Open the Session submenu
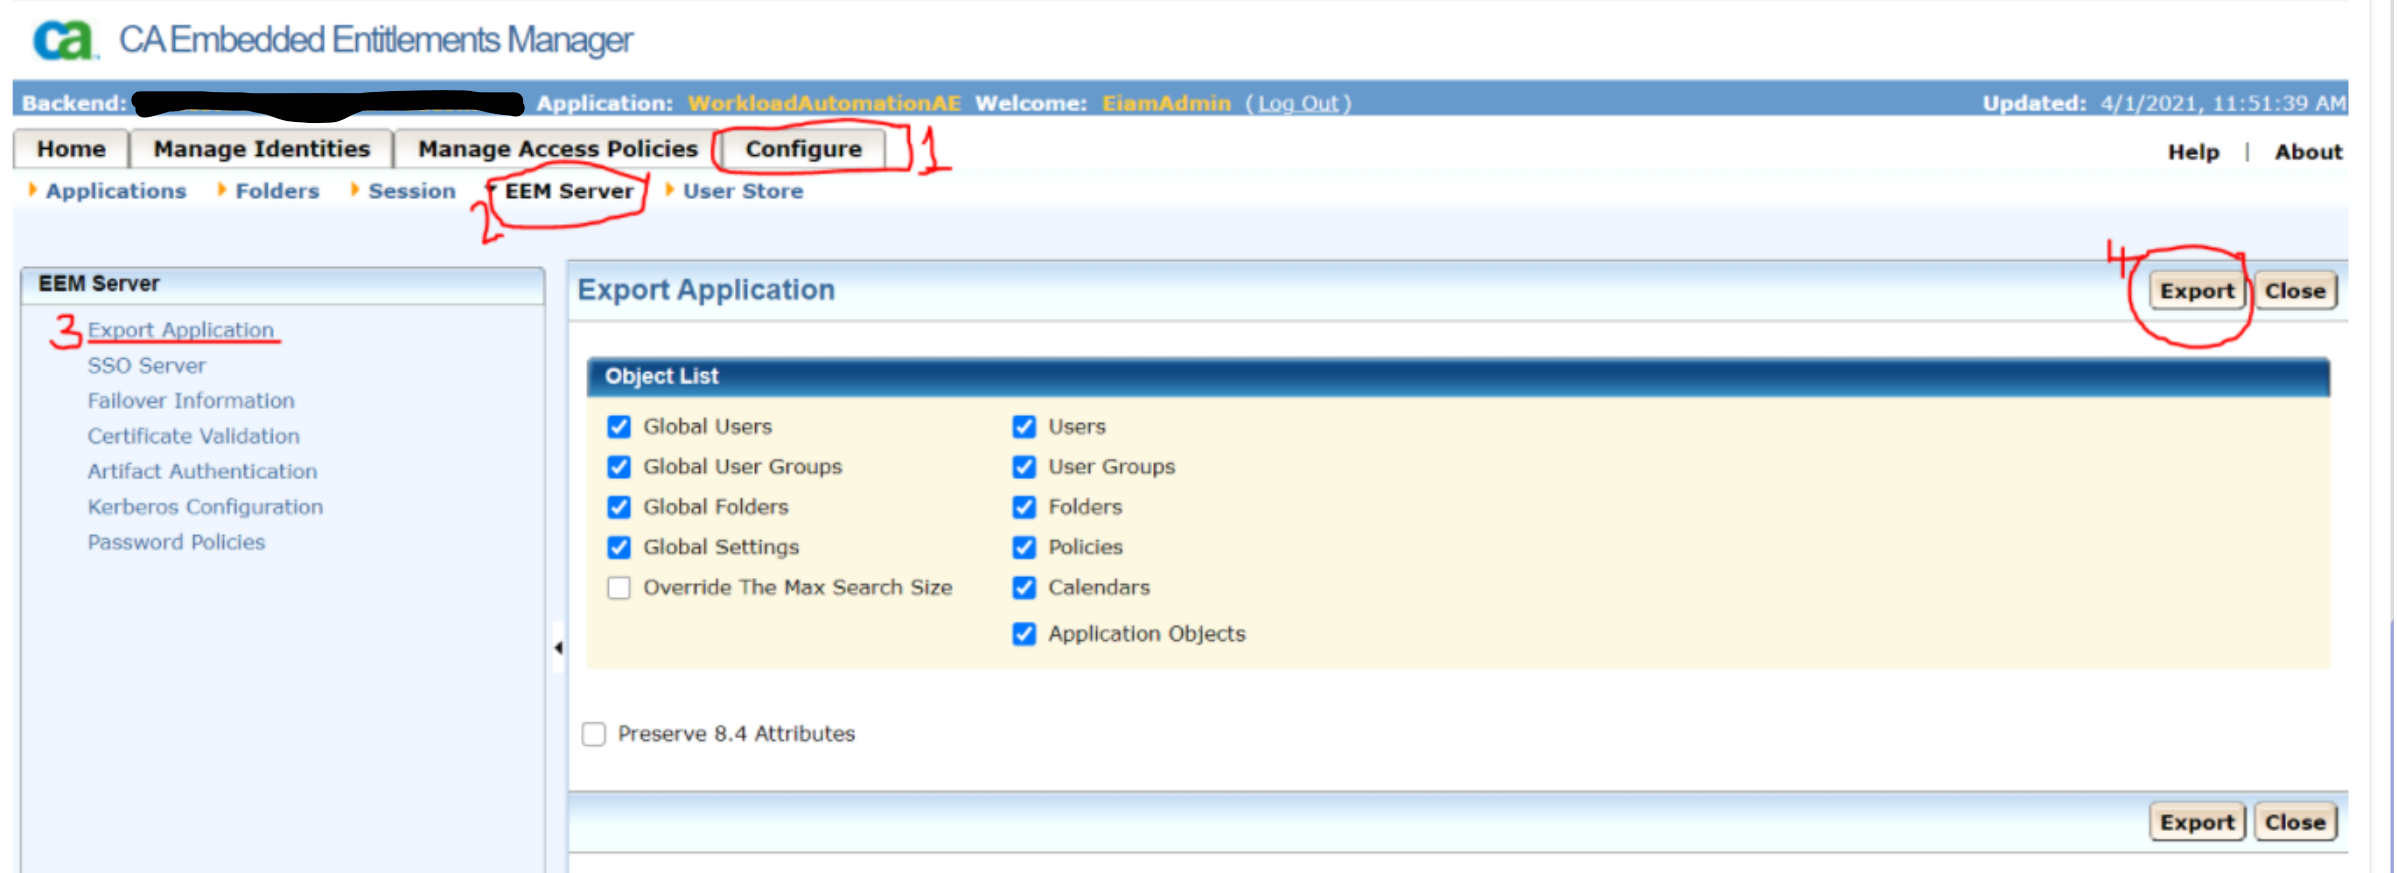The image size is (2397, 873). 411,191
